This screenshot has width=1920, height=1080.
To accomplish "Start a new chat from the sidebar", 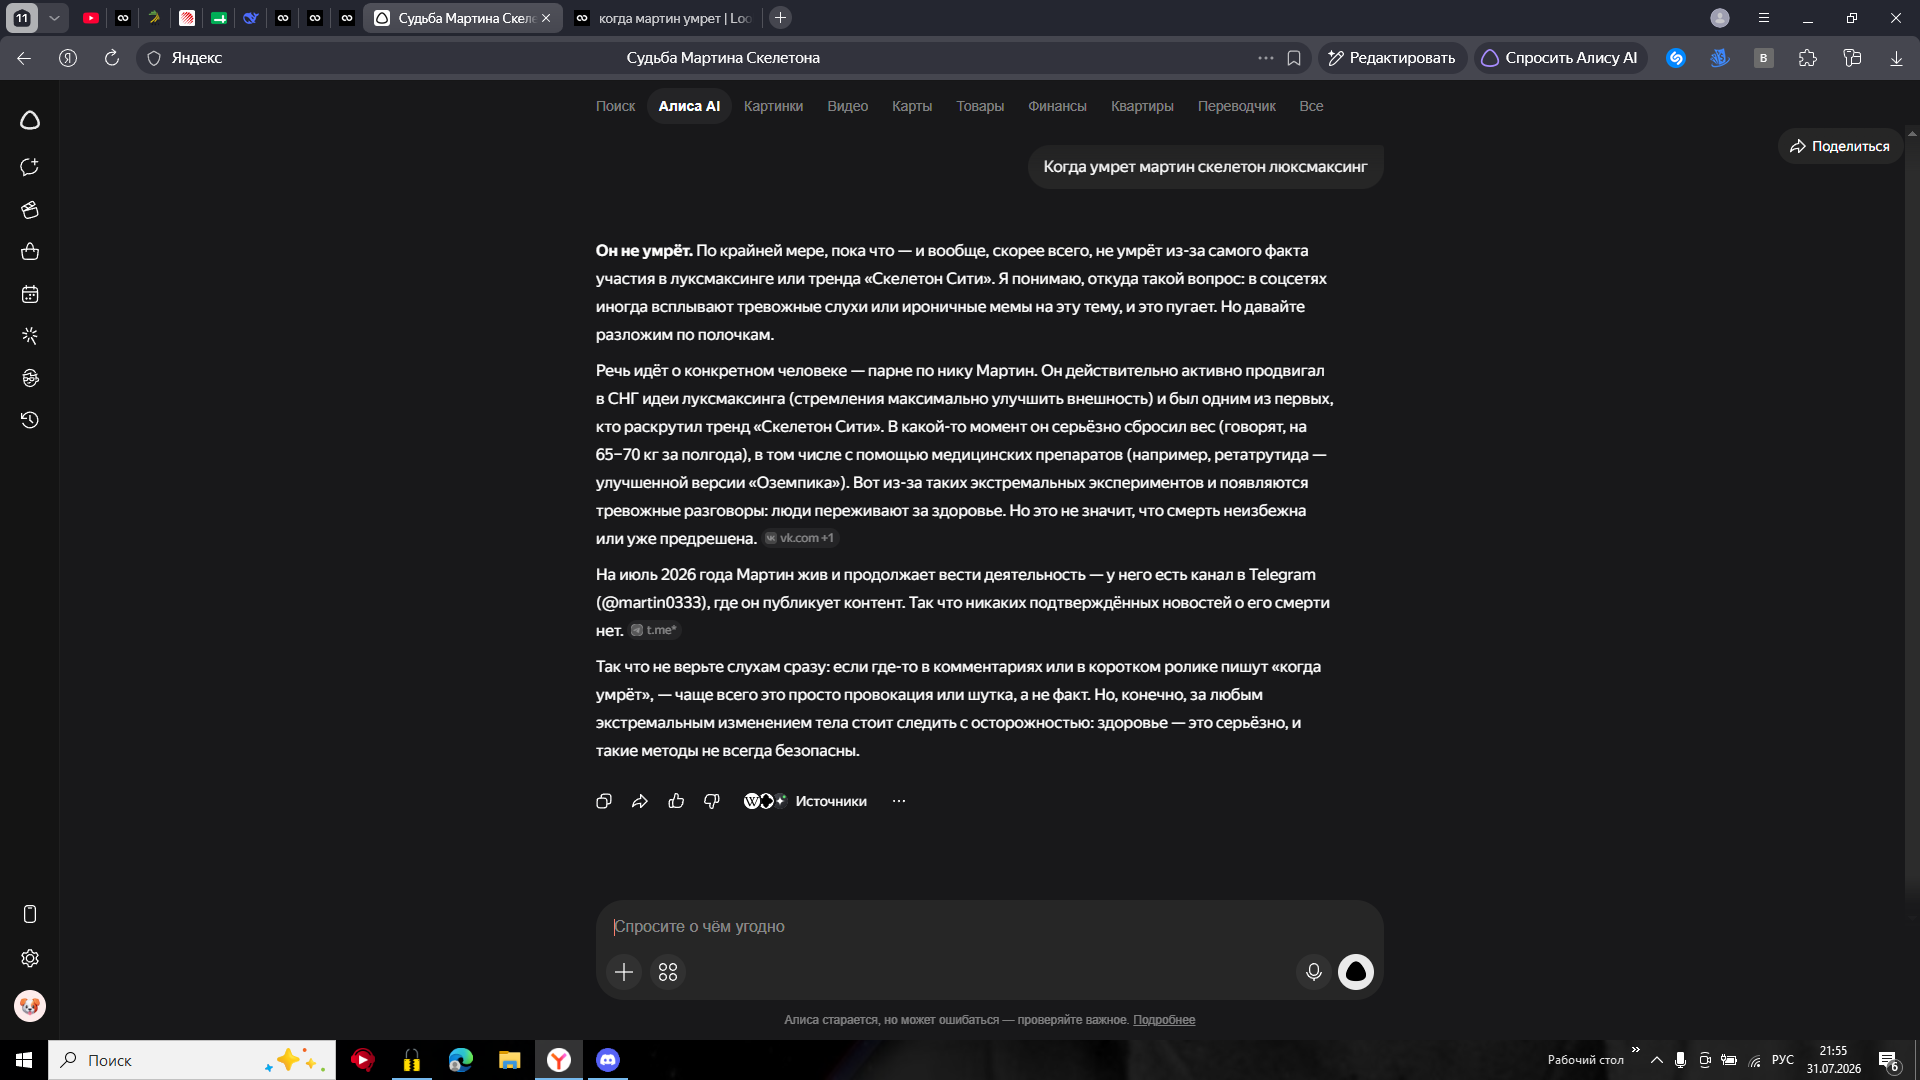I will click(30, 167).
